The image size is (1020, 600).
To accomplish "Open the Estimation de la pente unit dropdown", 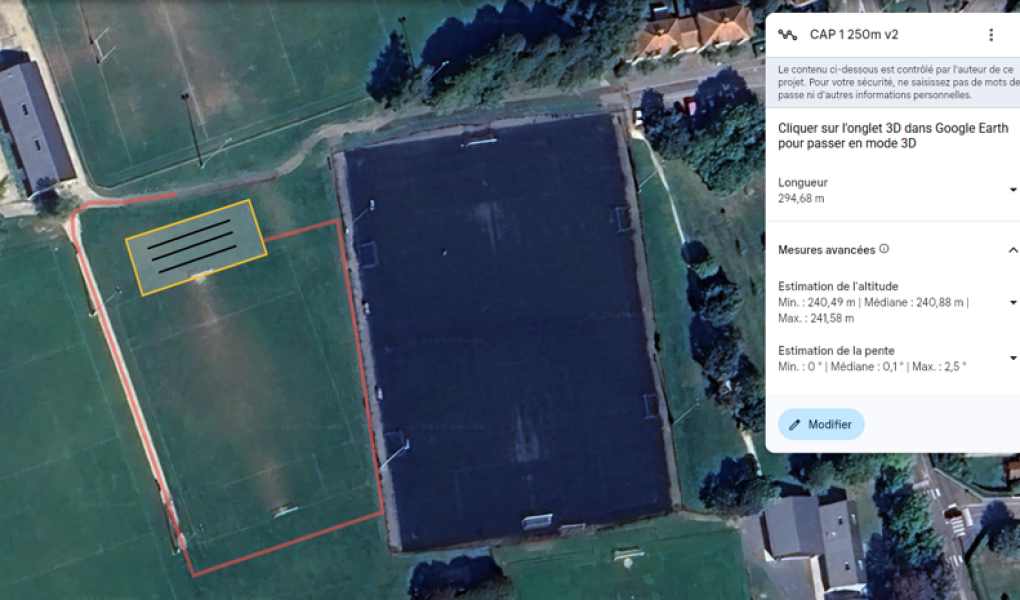I will pyautogui.click(x=1013, y=358).
